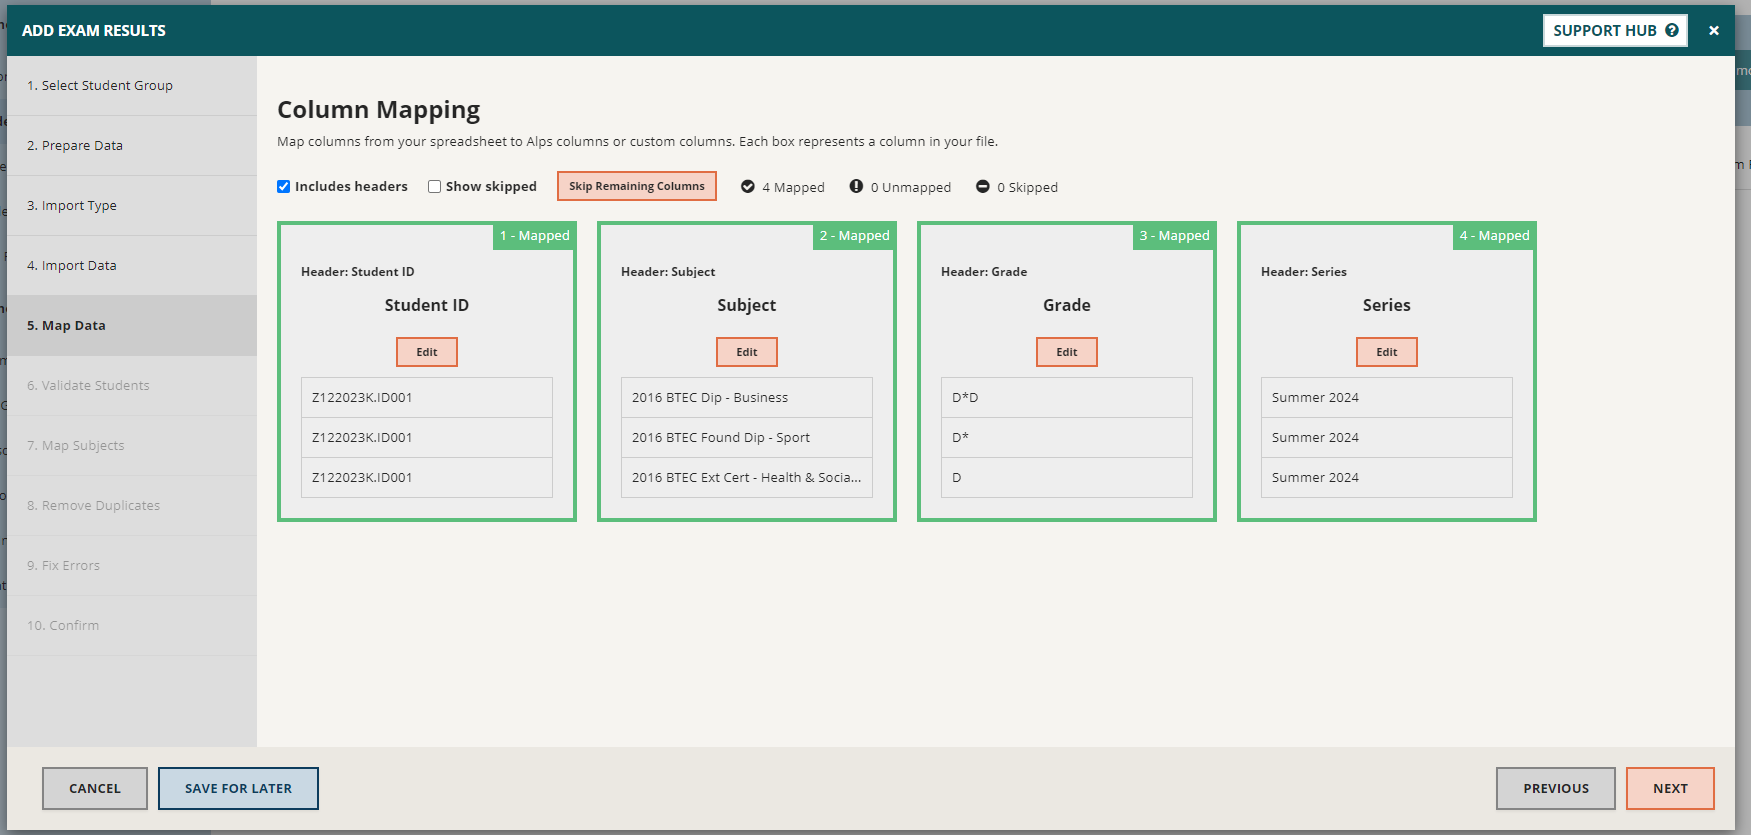This screenshot has height=835, width=1751.
Task: Edit the Subject column mapping
Action: pos(747,352)
